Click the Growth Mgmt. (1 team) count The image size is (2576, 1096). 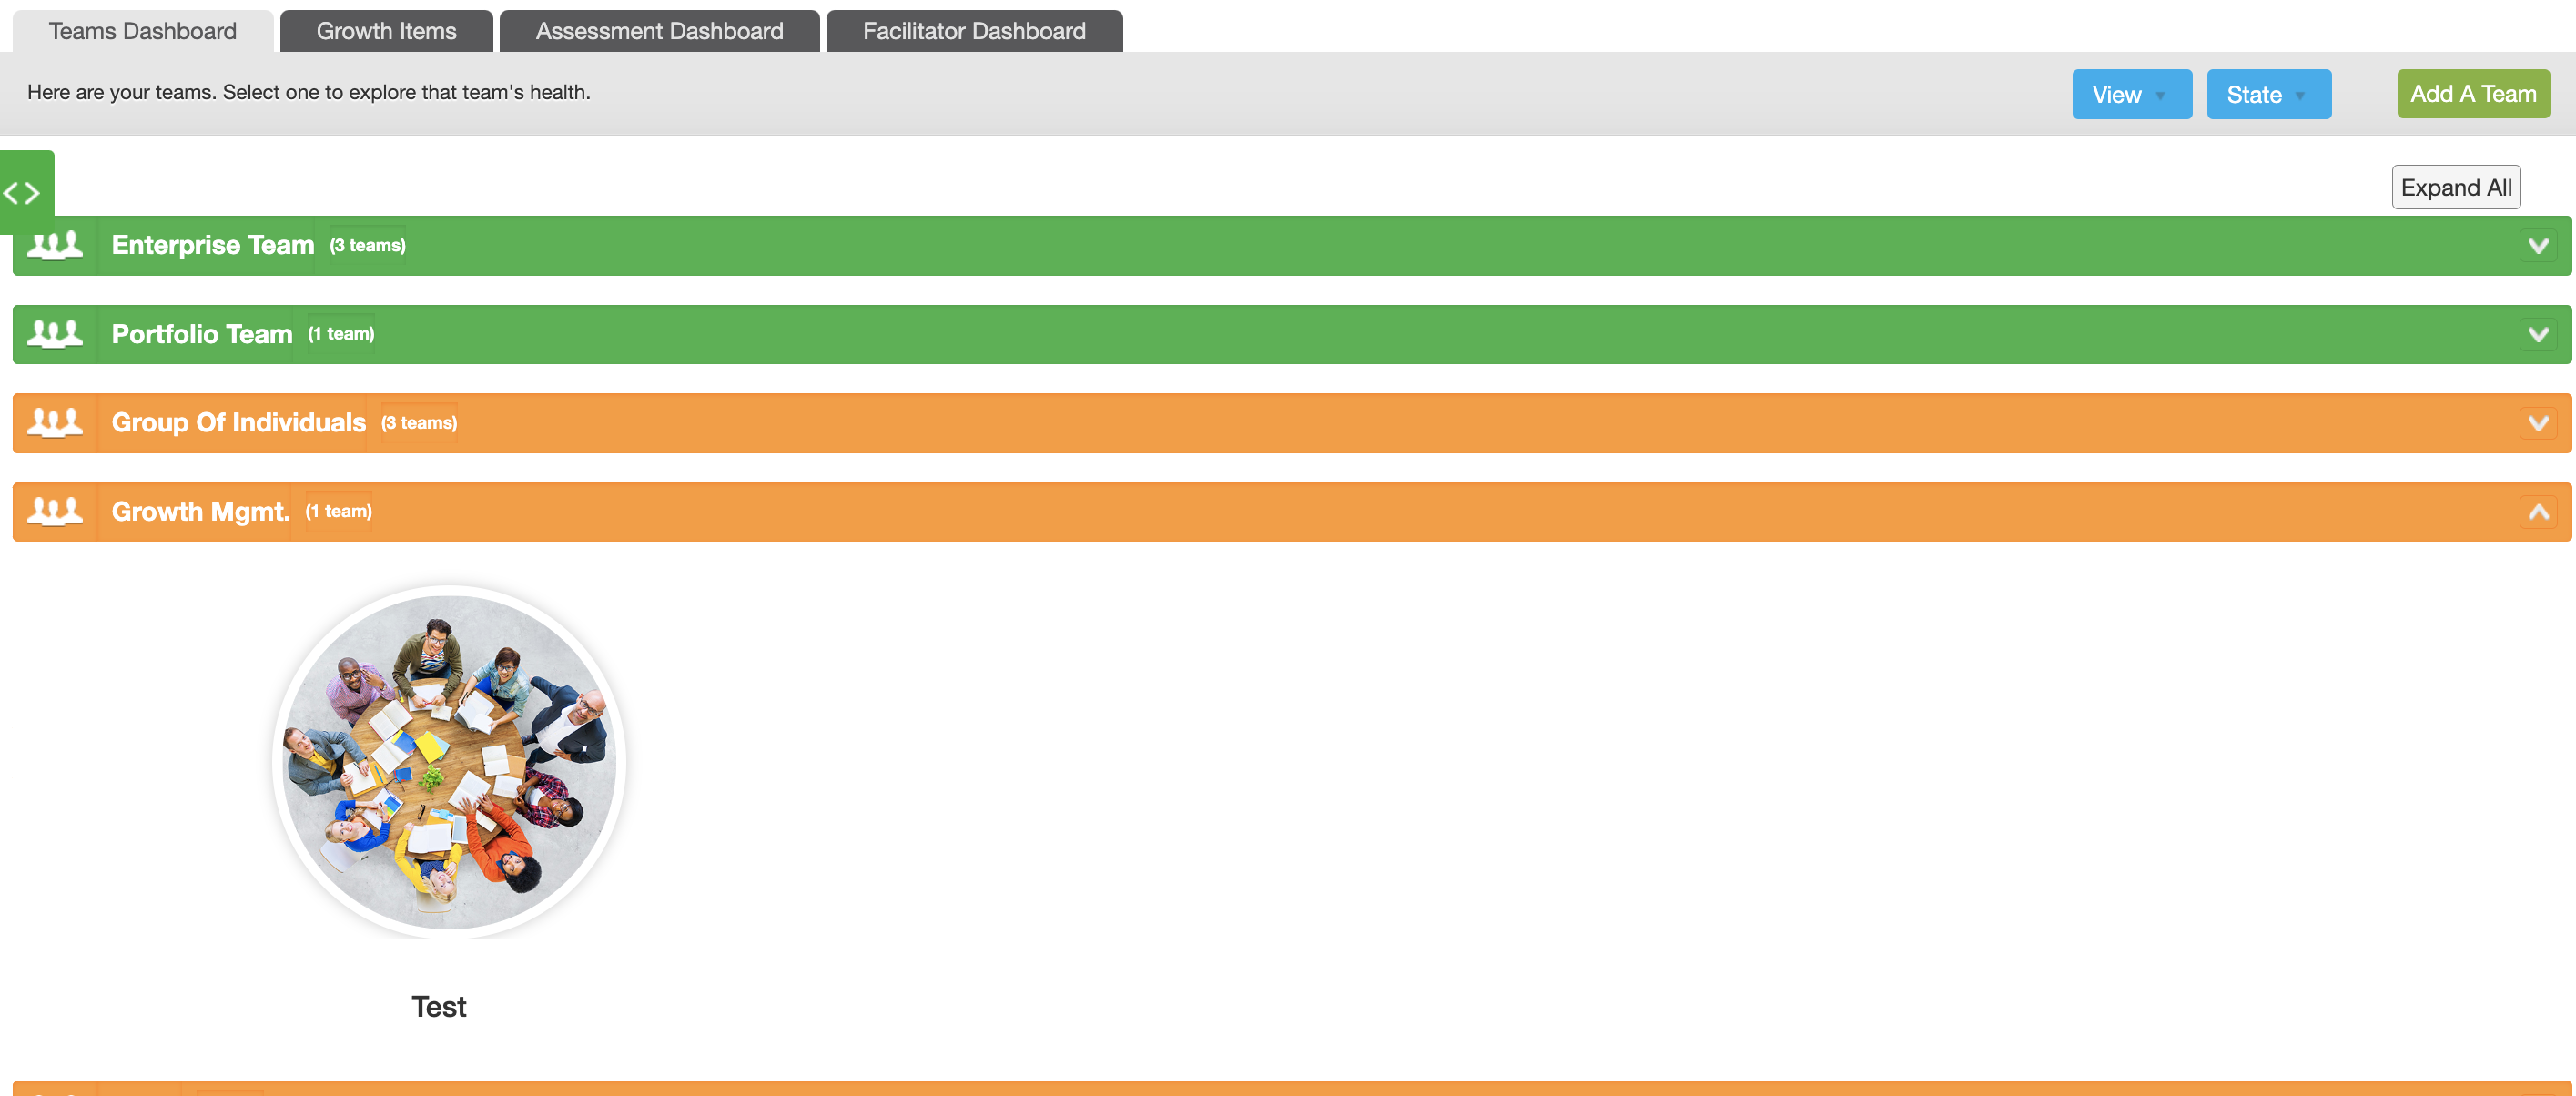pos(339,511)
